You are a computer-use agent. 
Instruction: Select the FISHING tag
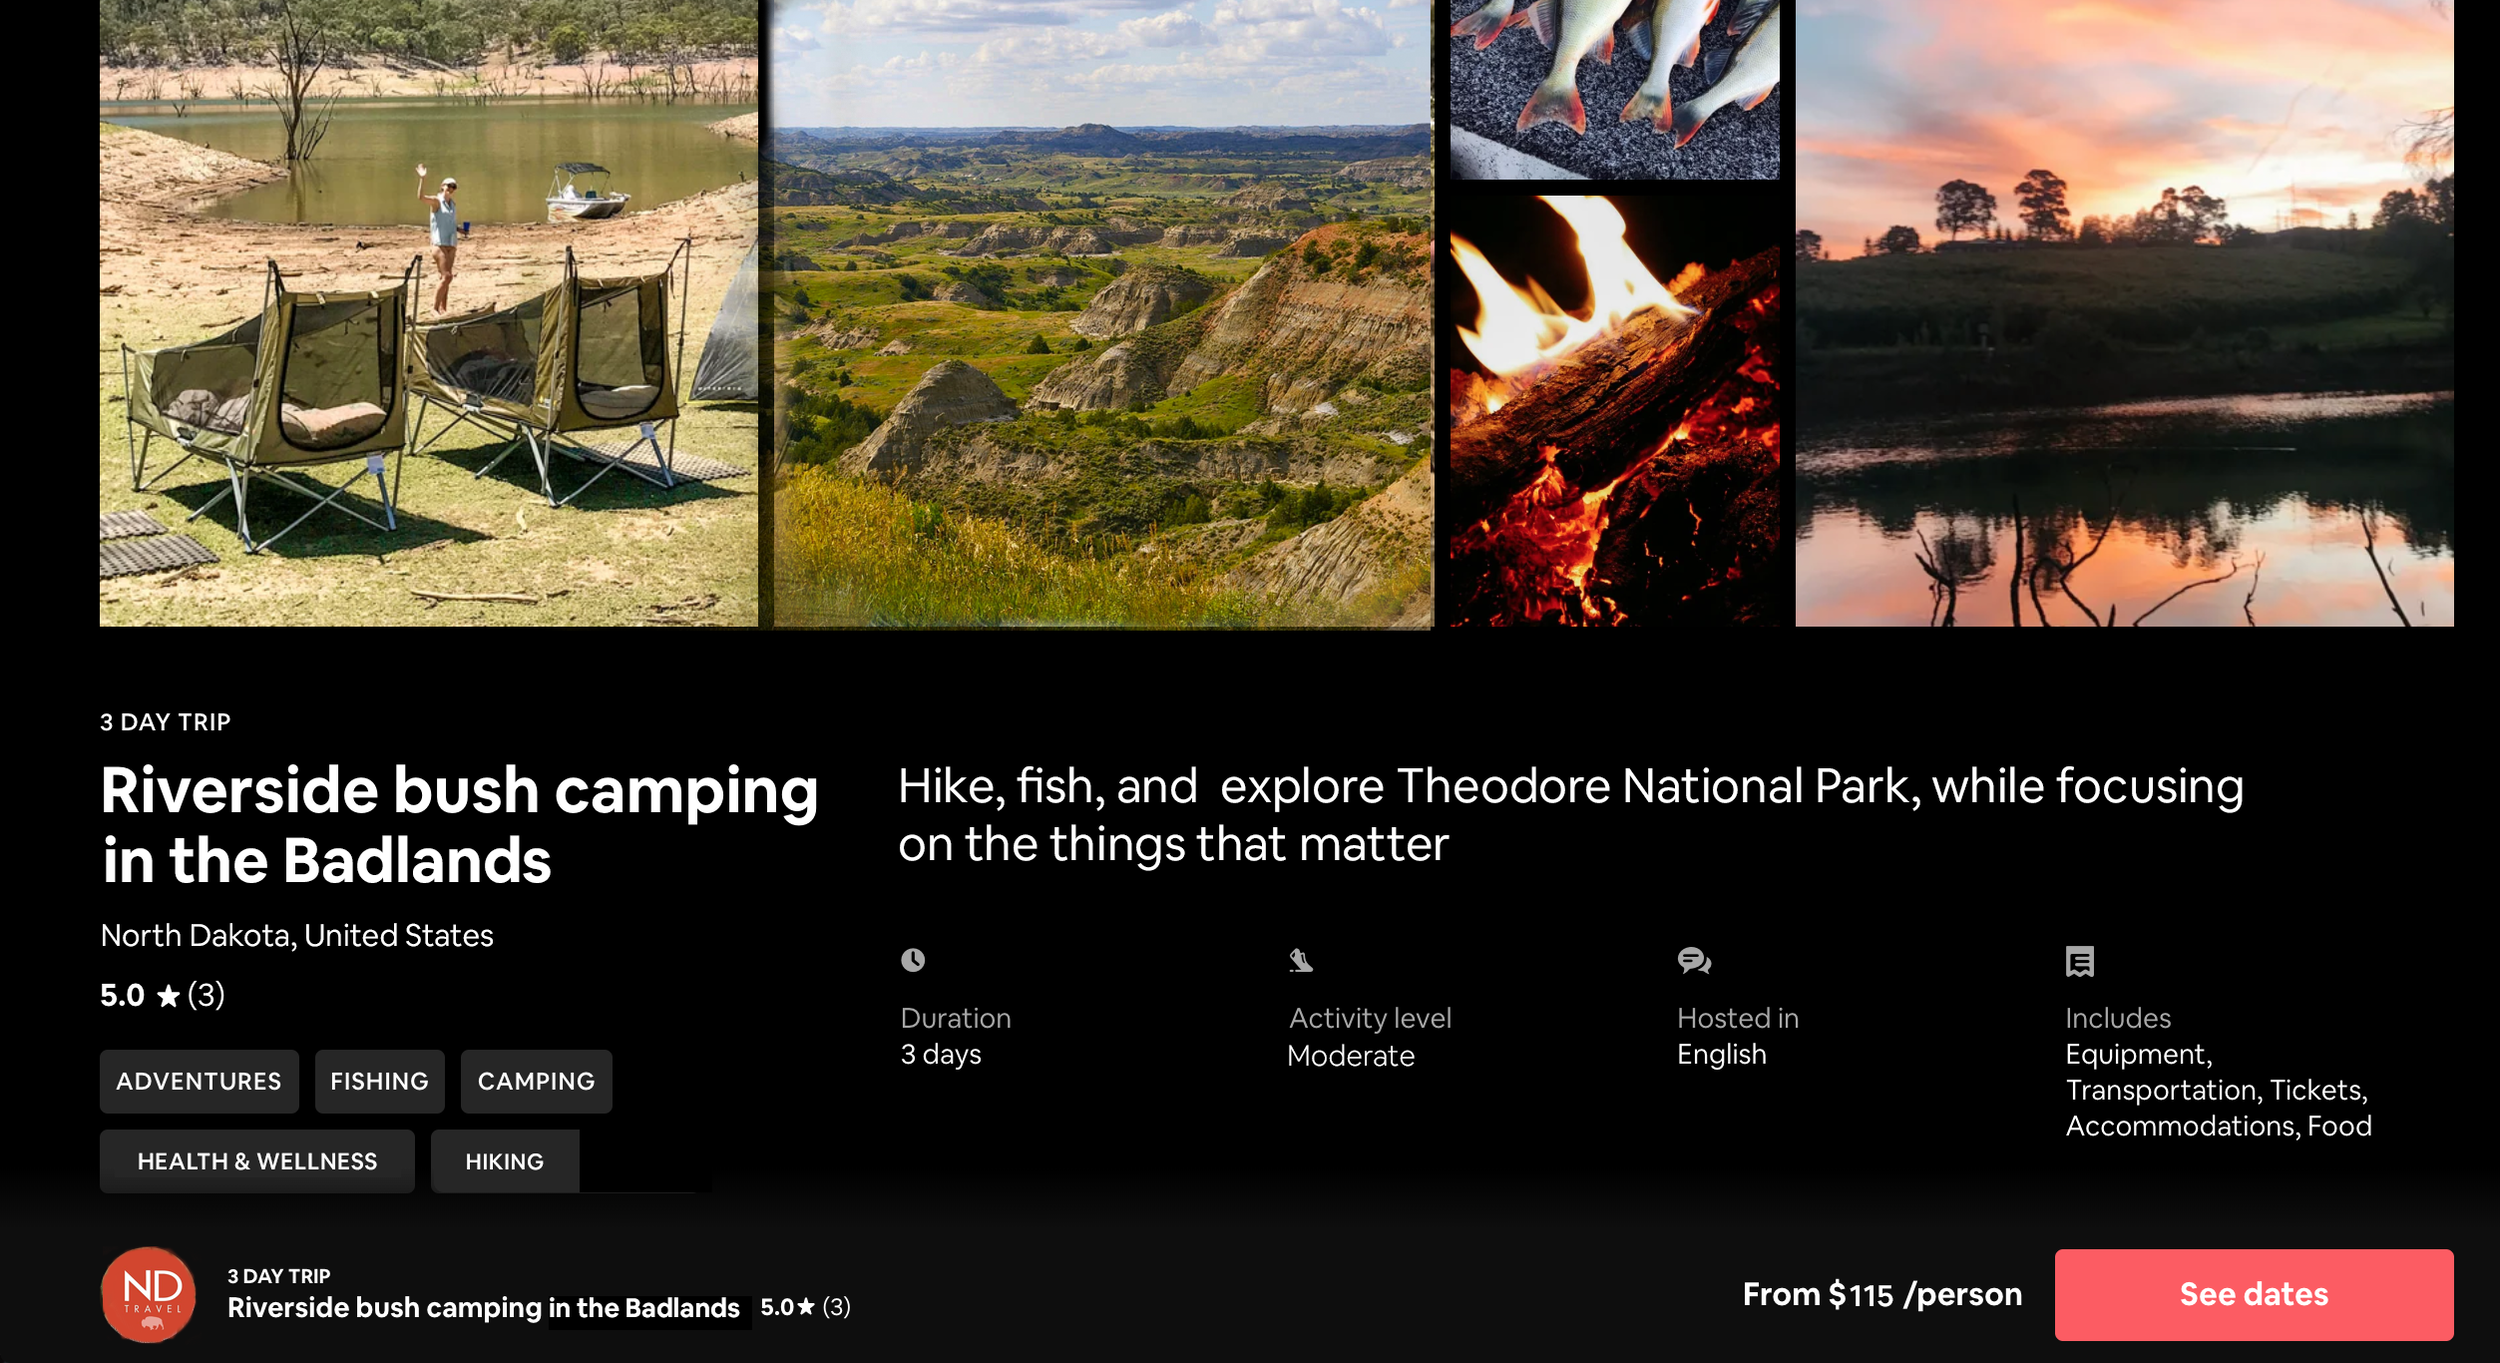[x=379, y=1081]
